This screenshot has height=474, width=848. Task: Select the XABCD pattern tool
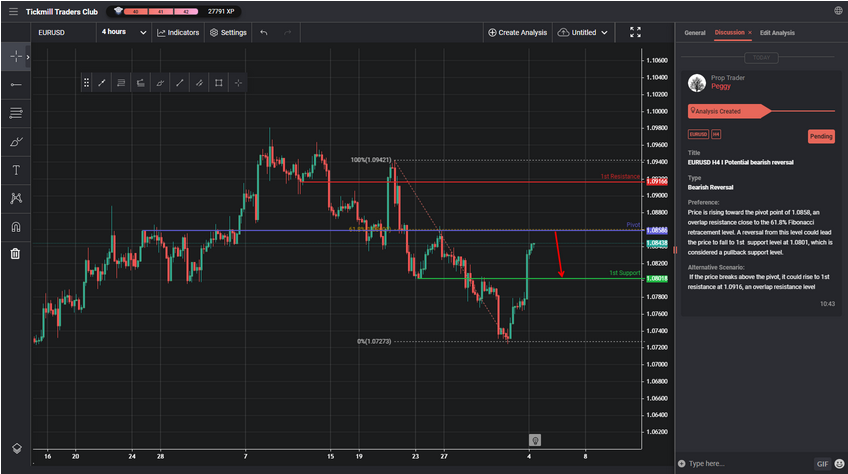click(16, 198)
